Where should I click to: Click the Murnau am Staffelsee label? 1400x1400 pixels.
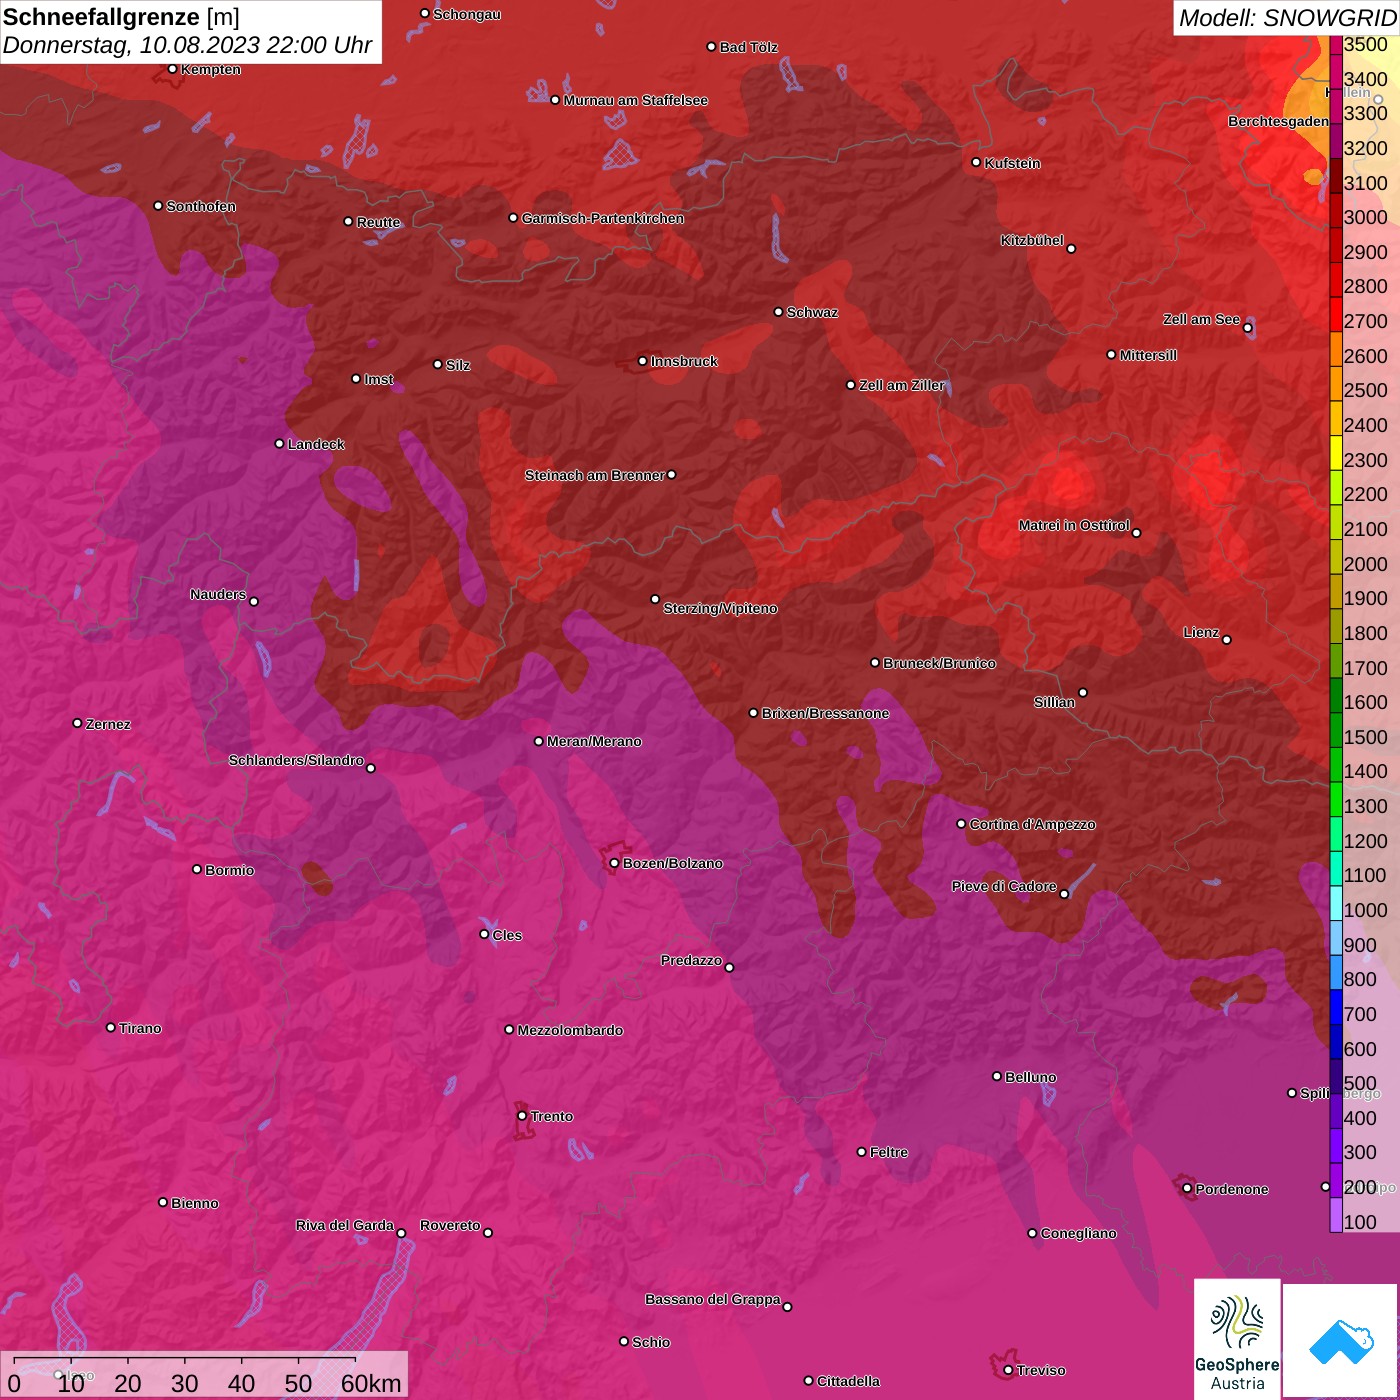point(635,100)
